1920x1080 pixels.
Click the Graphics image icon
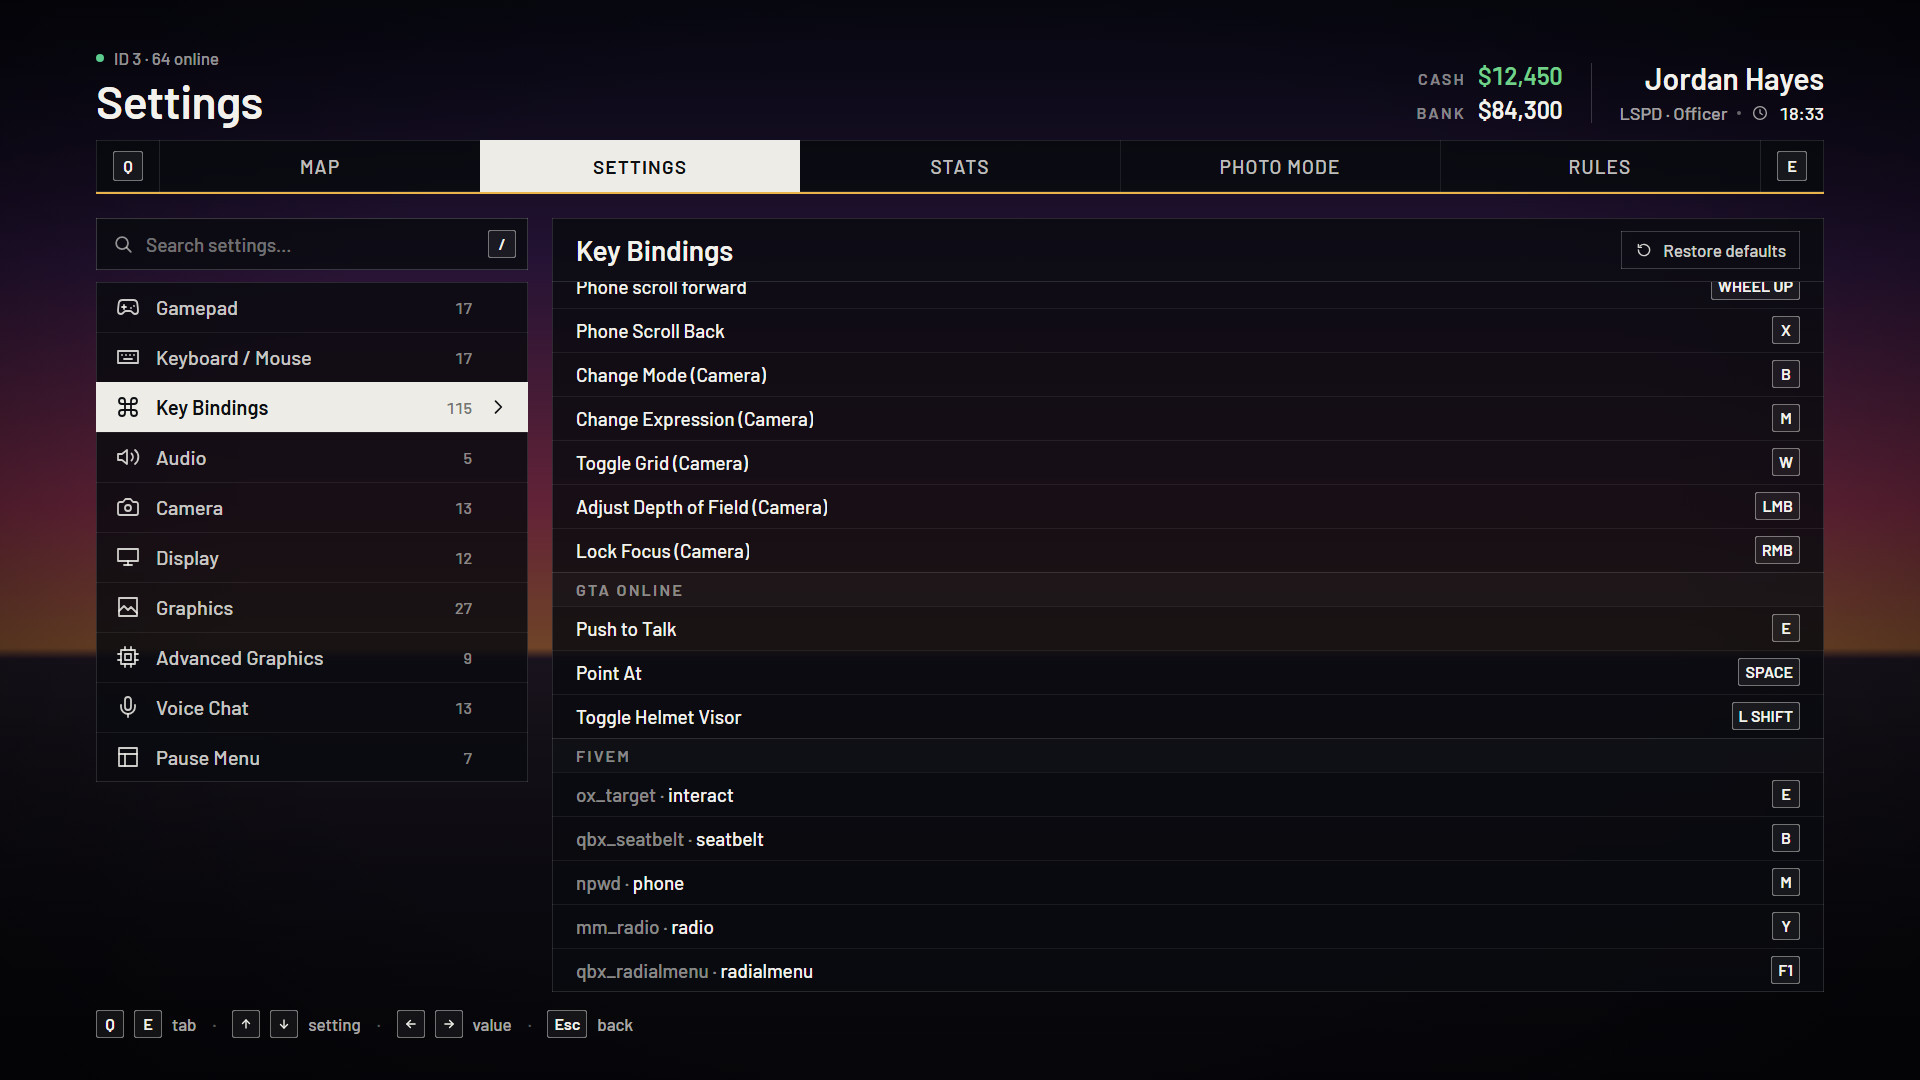[128, 608]
